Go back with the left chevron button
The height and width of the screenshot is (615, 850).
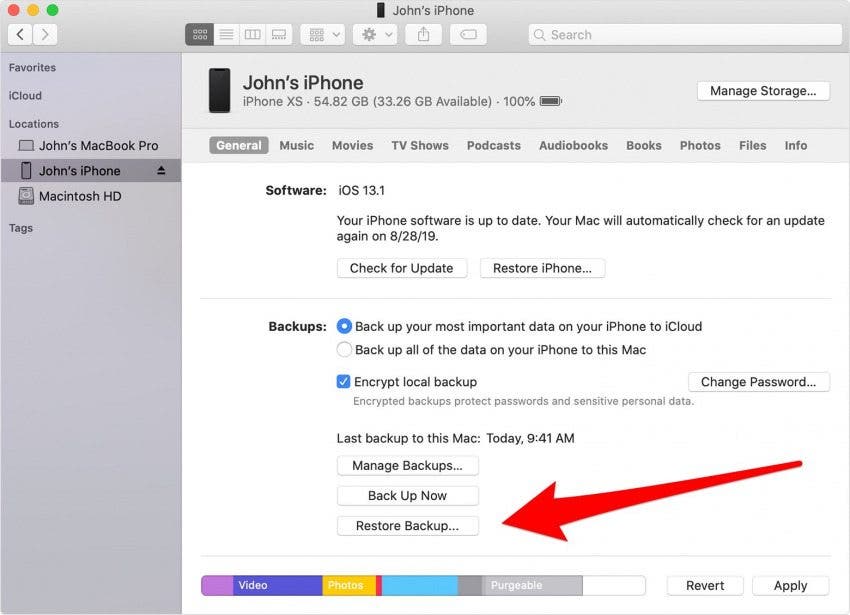click(20, 35)
